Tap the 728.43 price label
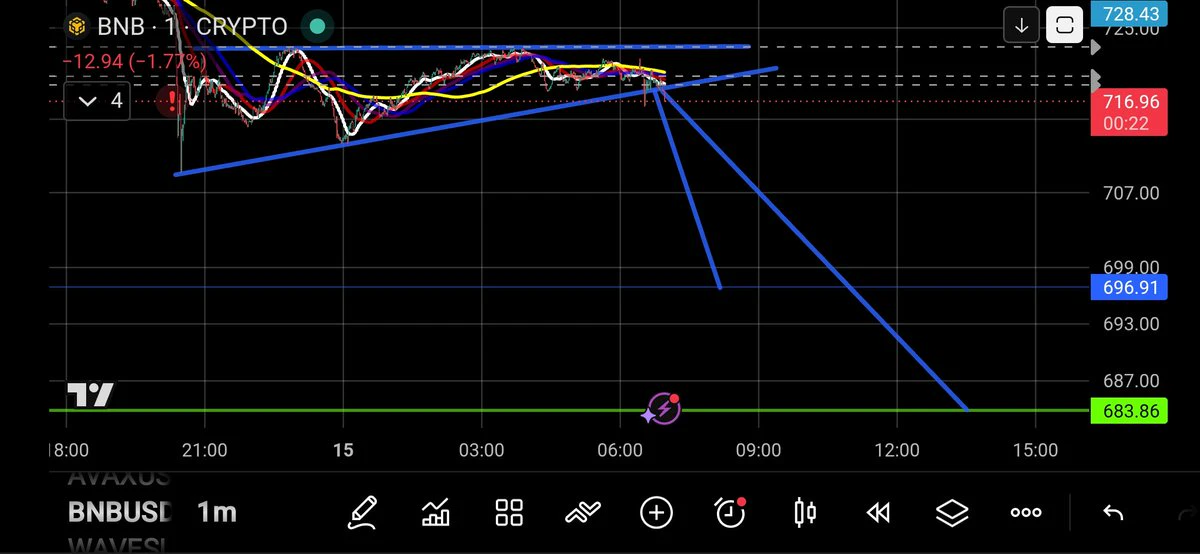This screenshot has height=554, width=1200. 1131,13
